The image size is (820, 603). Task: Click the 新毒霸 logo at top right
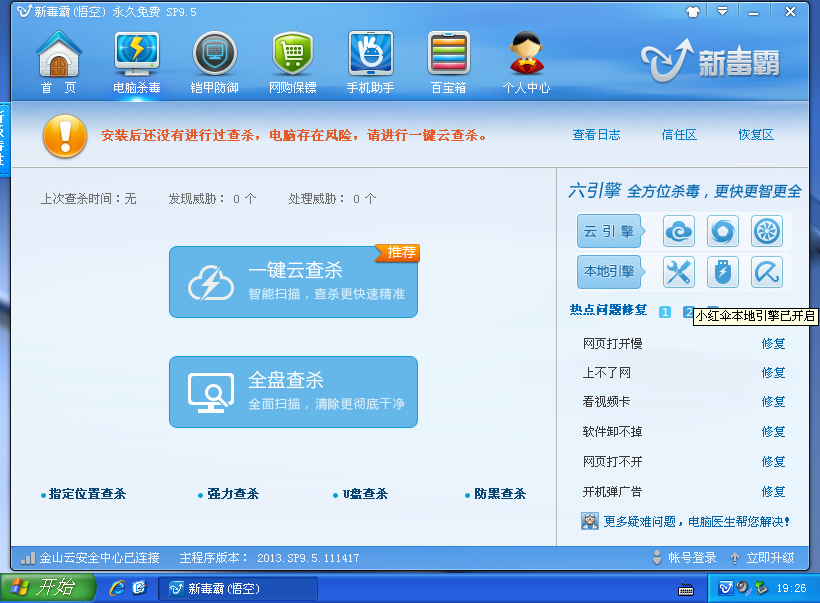pos(710,62)
